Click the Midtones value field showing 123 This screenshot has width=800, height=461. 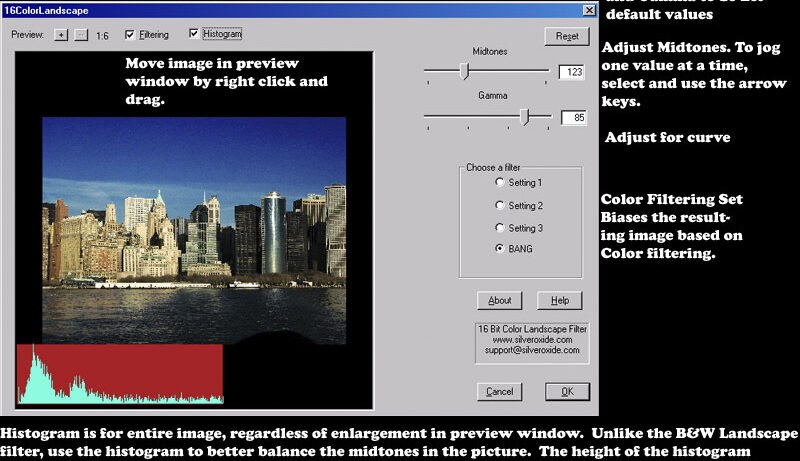tap(572, 72)
